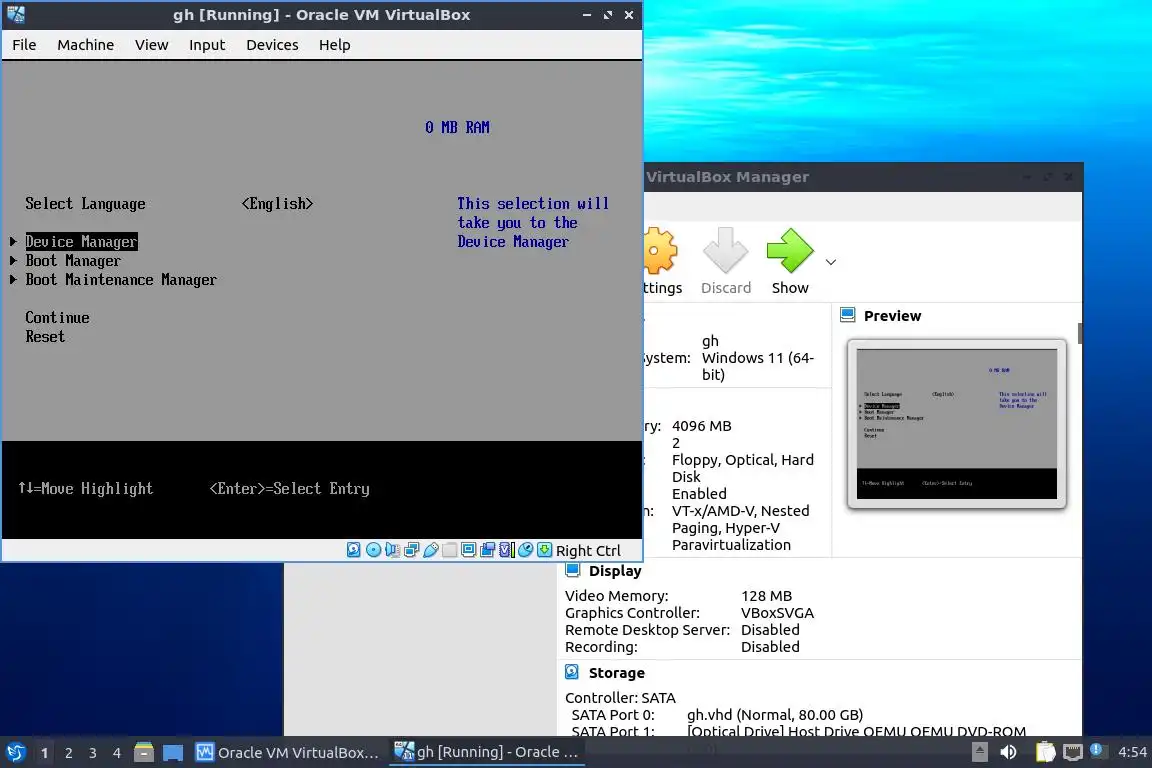Click the show desktop icon on taskbar
The width and height of the screenshot is (1152, 768).
coord(173,753)
